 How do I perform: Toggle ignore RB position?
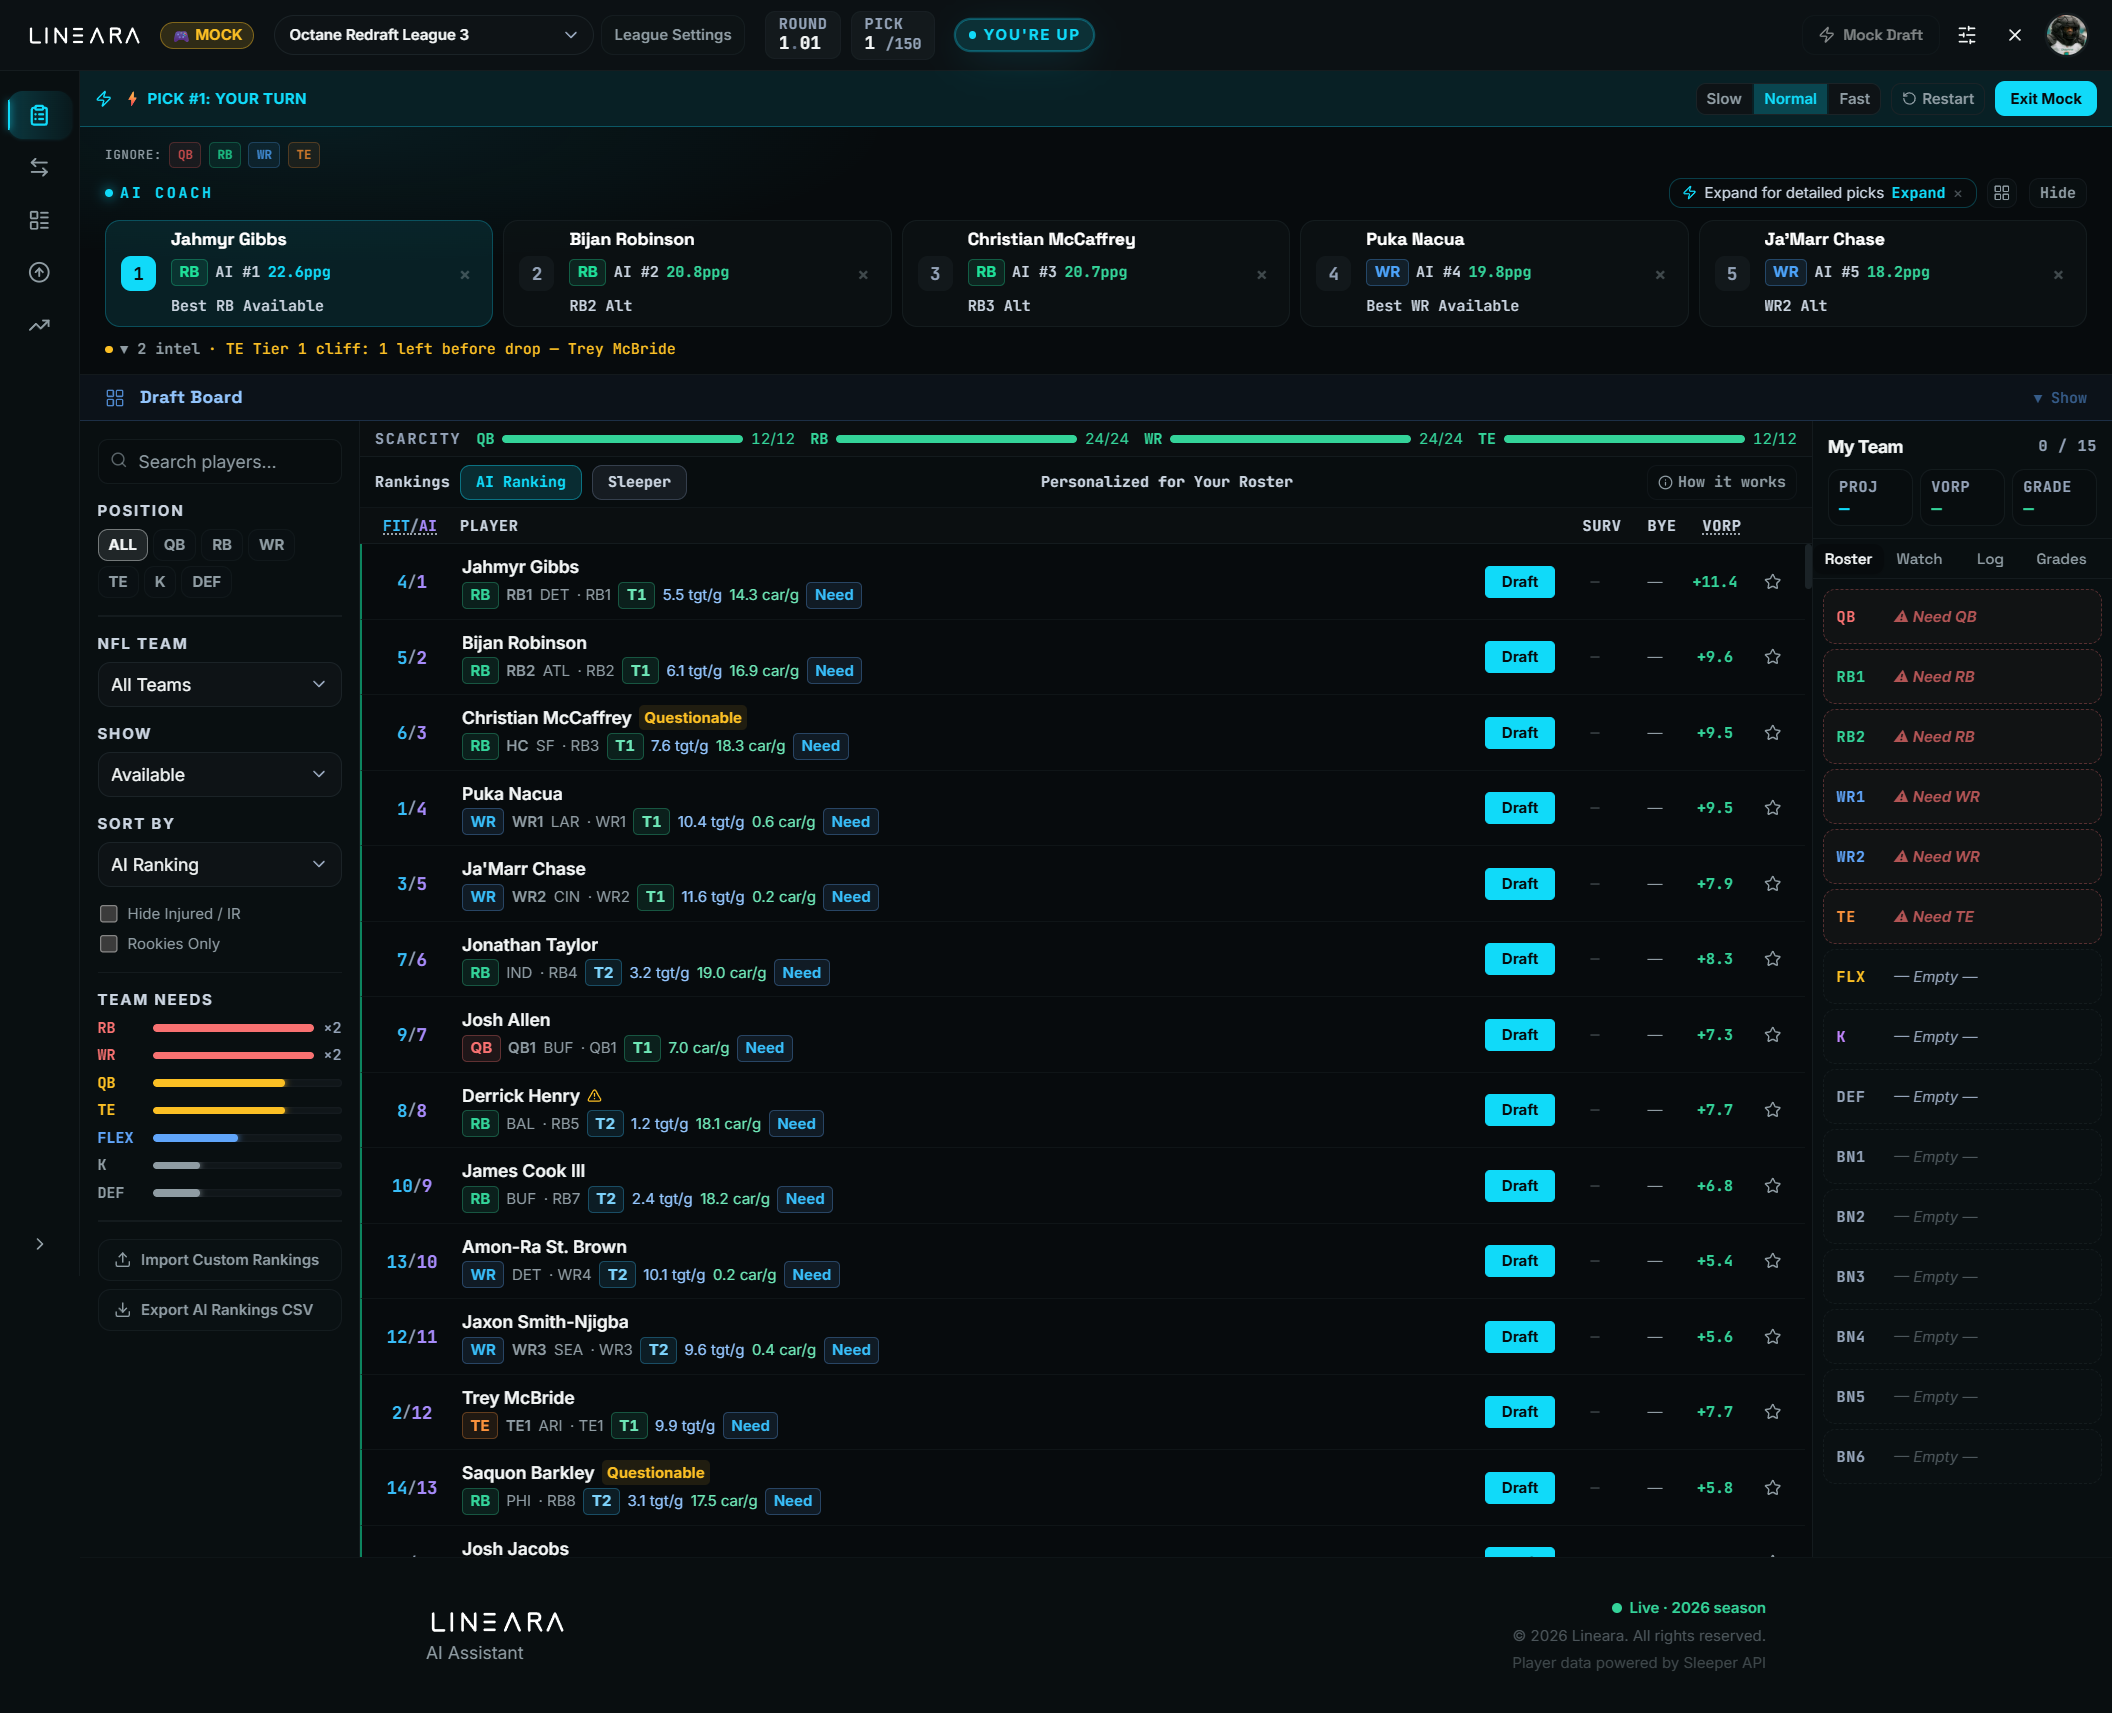225,155
